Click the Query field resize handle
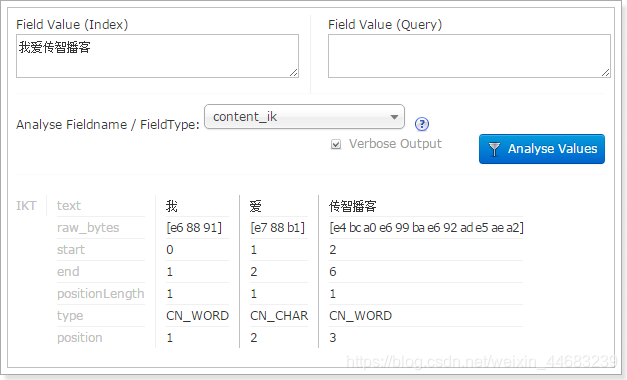The image size is (627, 380). point(605,72)
